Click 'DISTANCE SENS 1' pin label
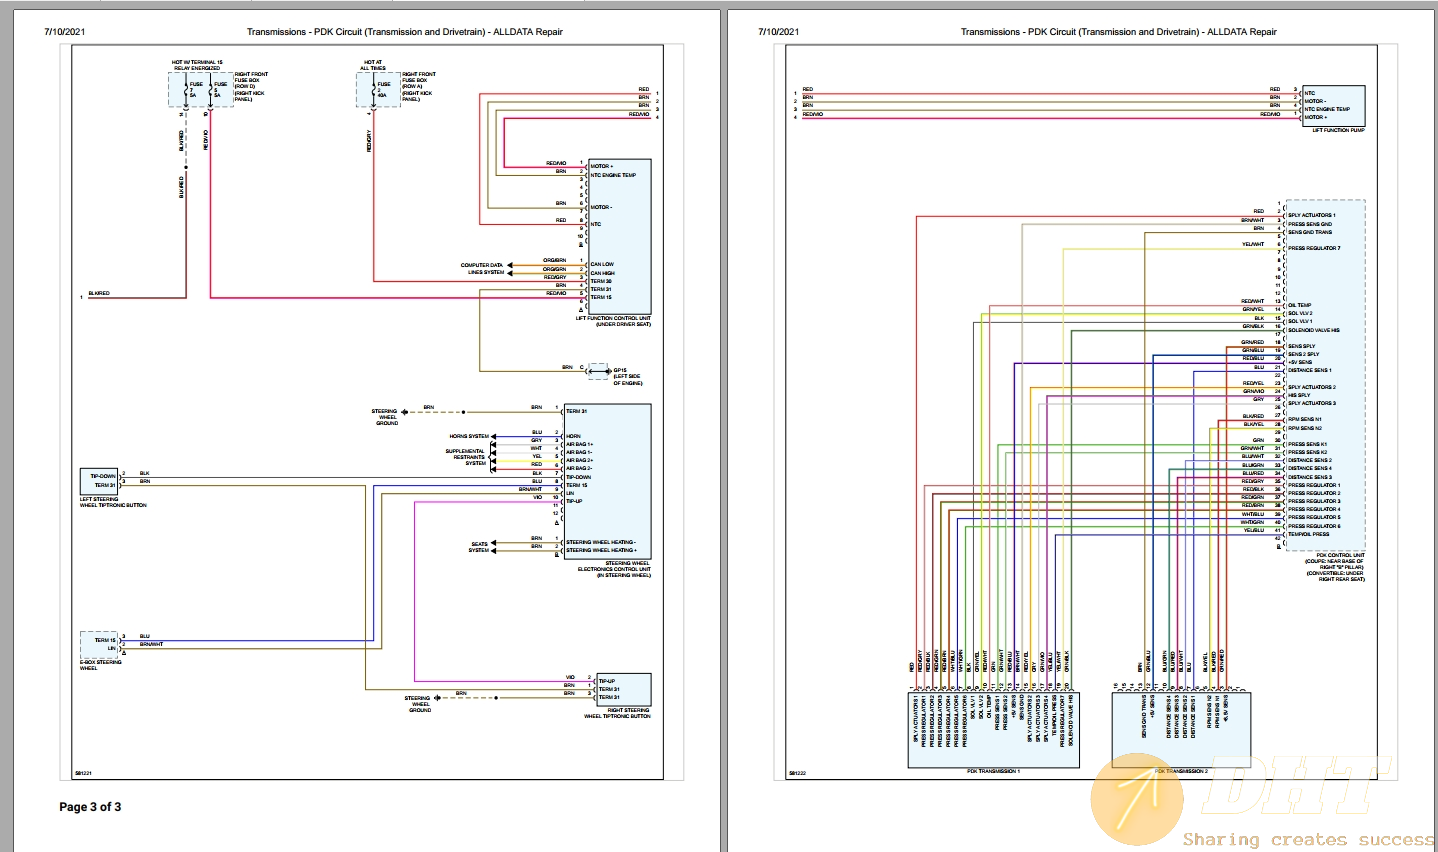This screenshot has width=1438, height=852. (1310, 370)
